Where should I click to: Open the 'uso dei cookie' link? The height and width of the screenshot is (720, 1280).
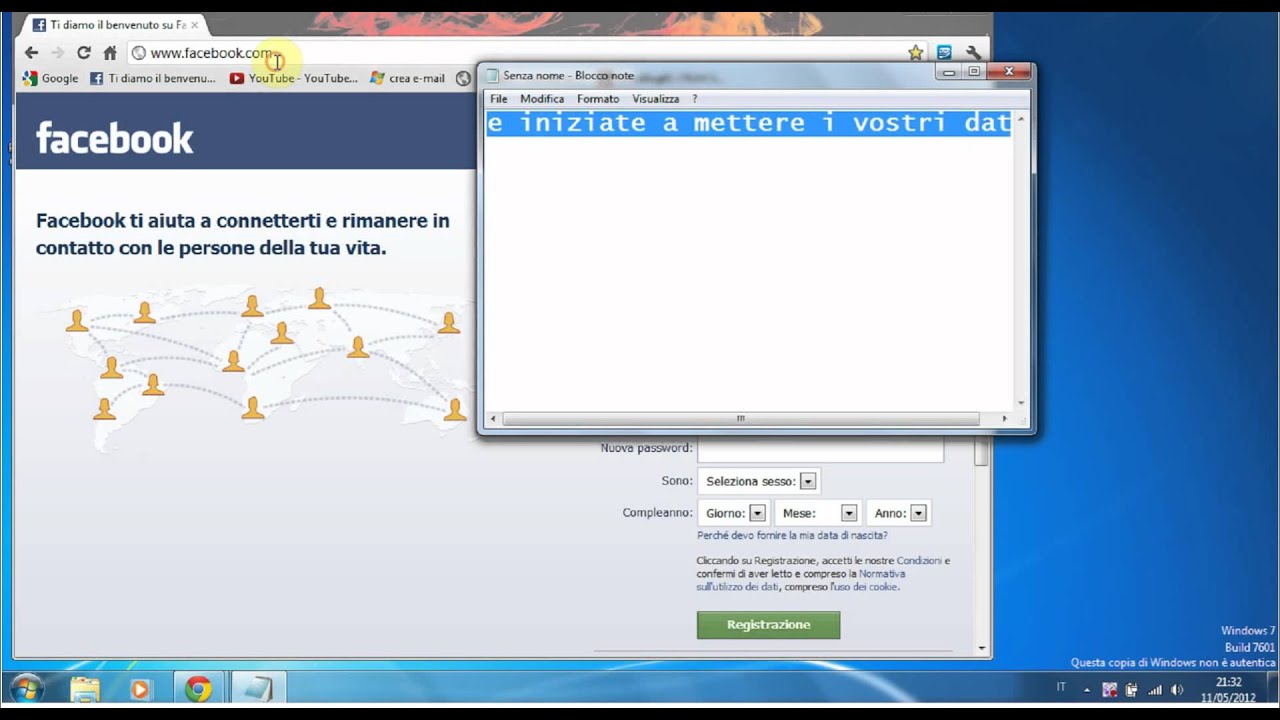[x=864, y=587]
